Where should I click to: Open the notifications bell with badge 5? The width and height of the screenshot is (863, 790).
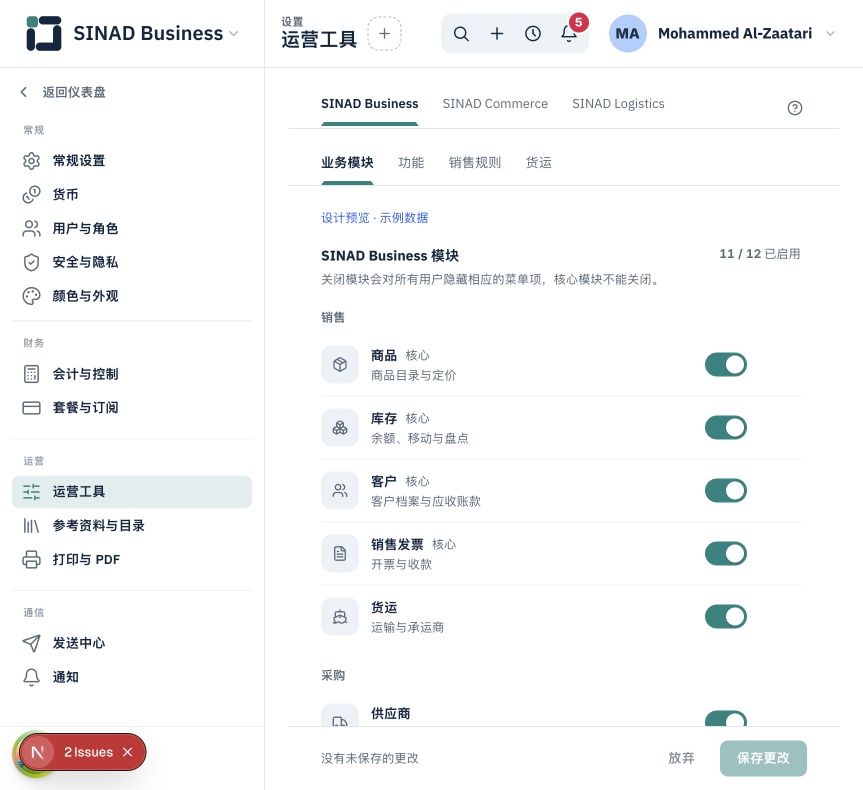pos(569,34)
